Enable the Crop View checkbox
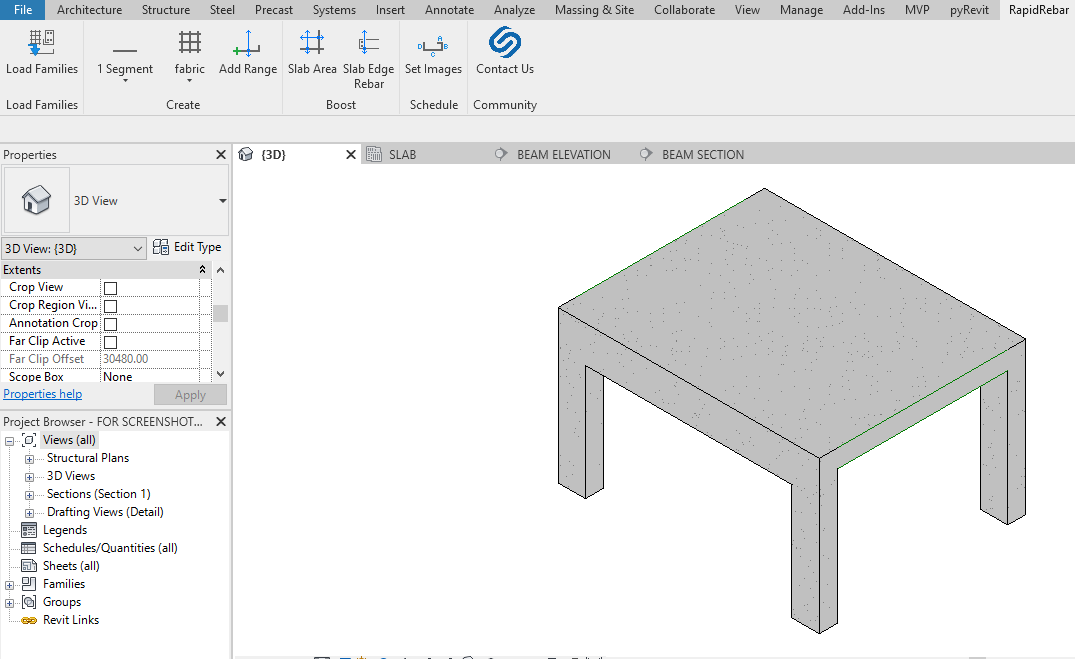 pos(111,288)
